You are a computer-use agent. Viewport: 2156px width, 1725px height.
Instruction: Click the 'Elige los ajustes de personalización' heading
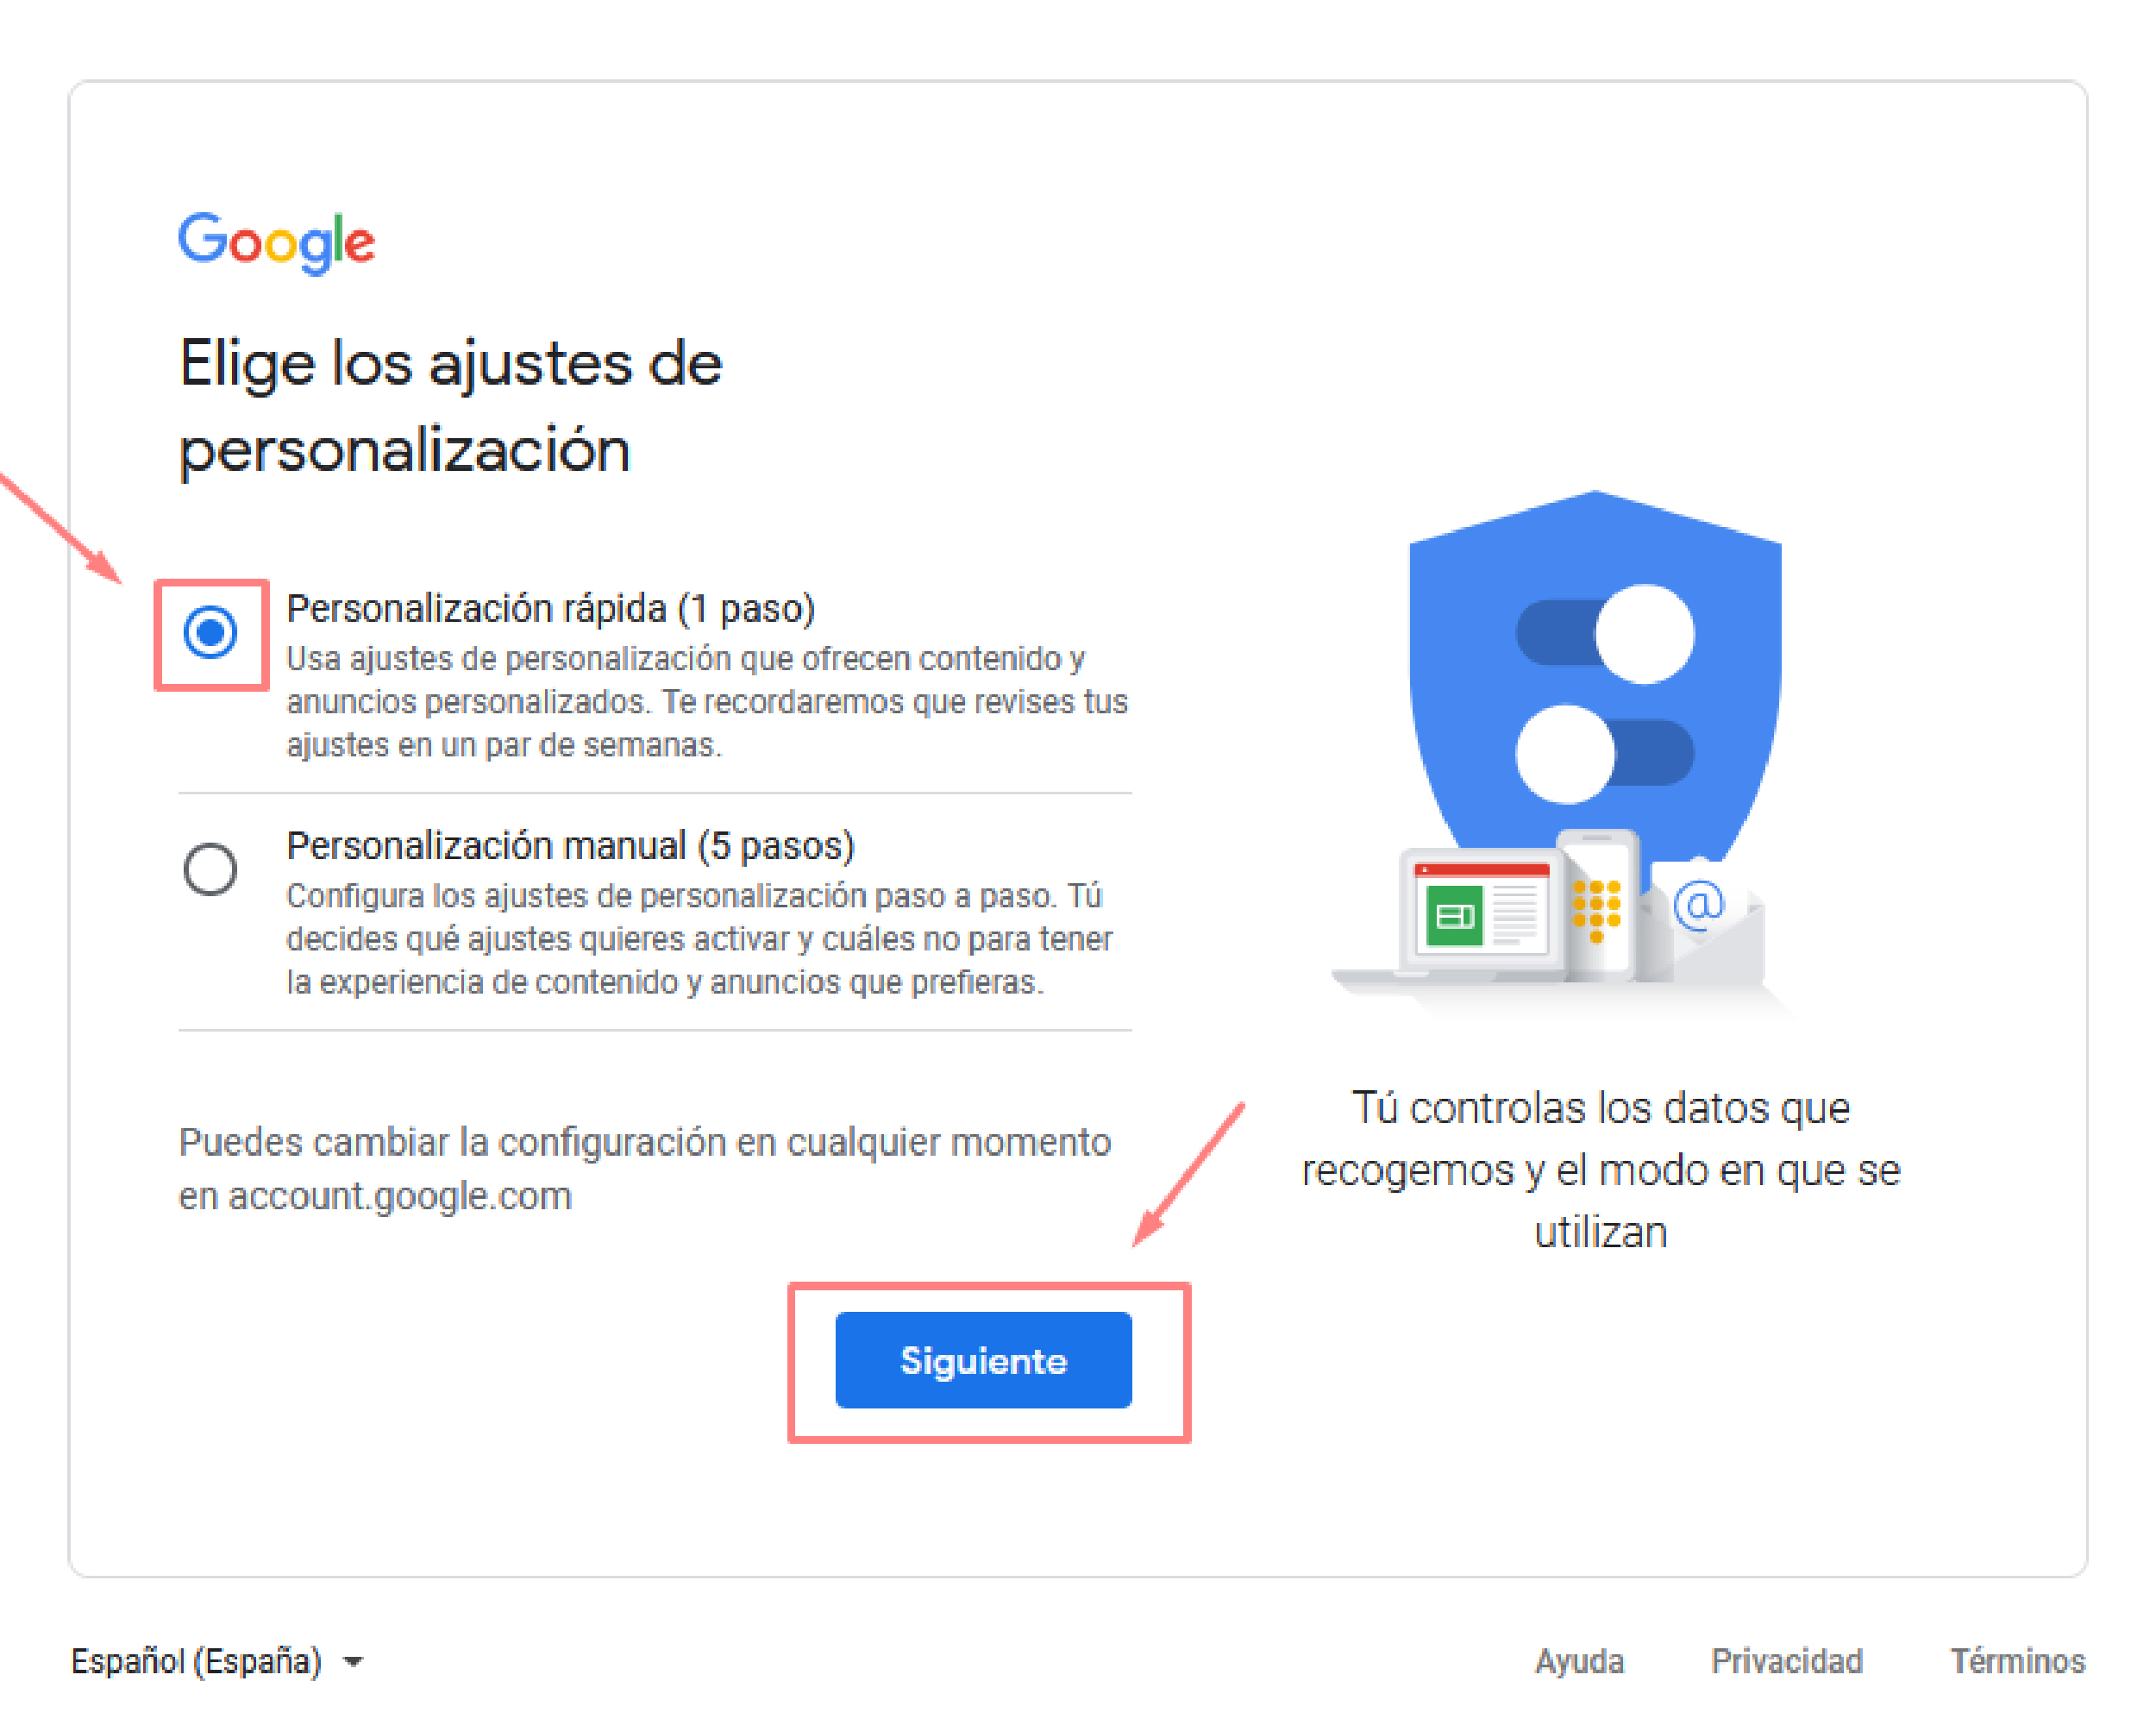(450, 406)
